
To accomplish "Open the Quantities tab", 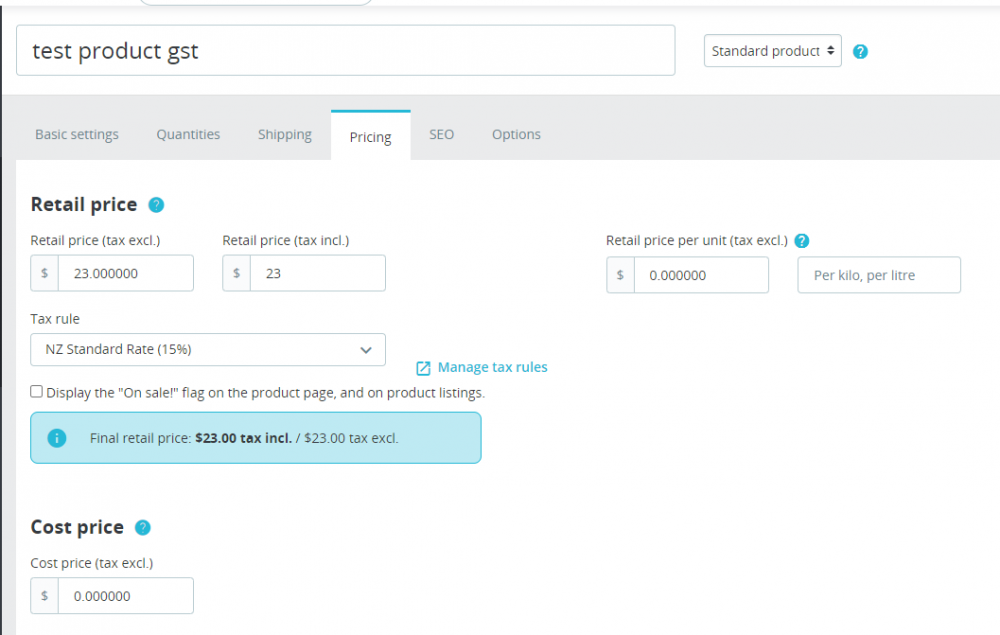I will pyautogui.click(x=188, y=134).
